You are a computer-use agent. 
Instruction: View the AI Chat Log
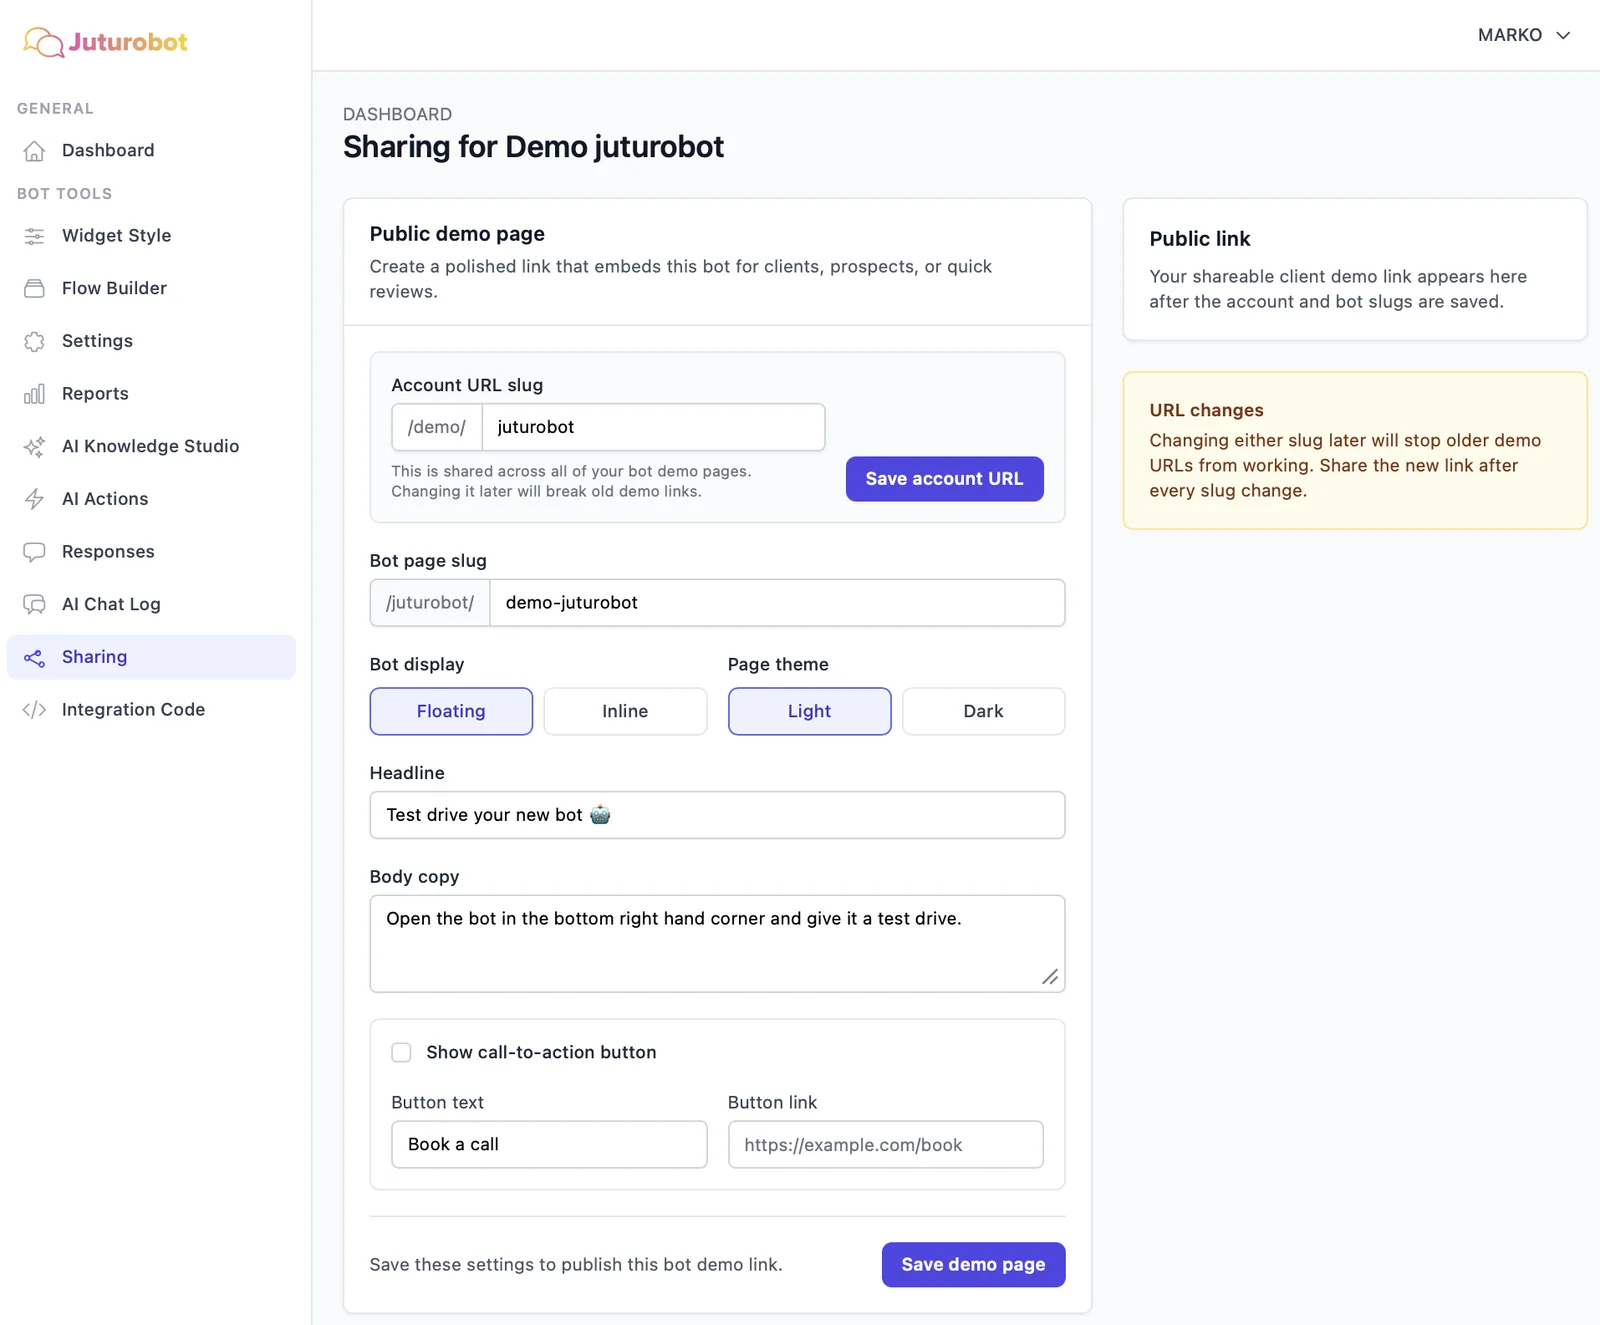pyautogui.click(x=151, y=605)
